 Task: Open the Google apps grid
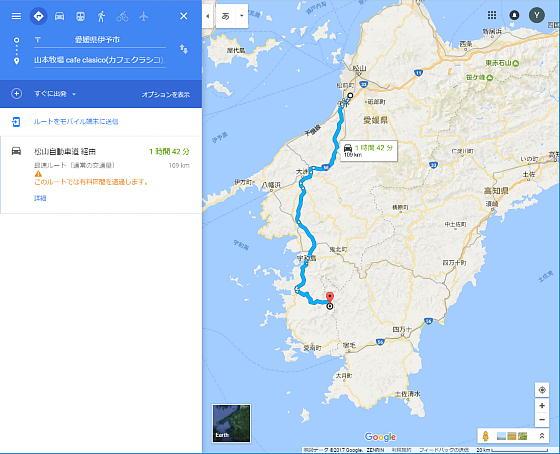click(492, 15)
